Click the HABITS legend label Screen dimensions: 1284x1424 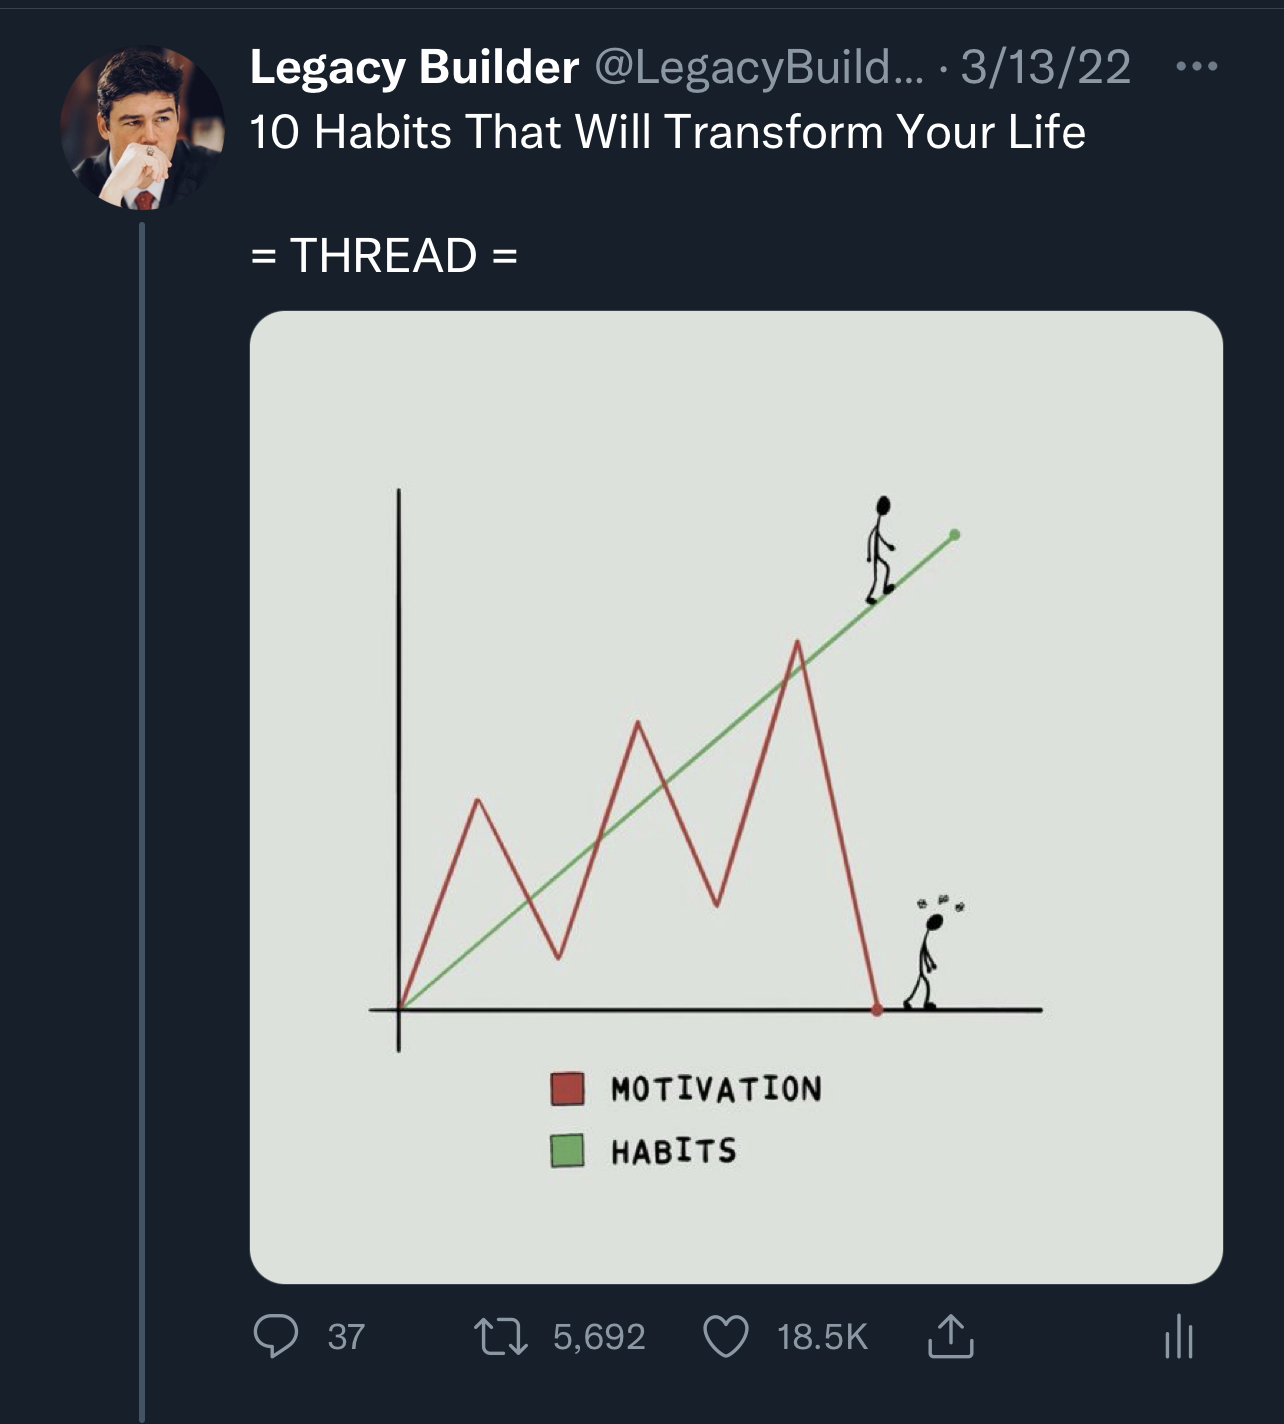point(674,1151)
